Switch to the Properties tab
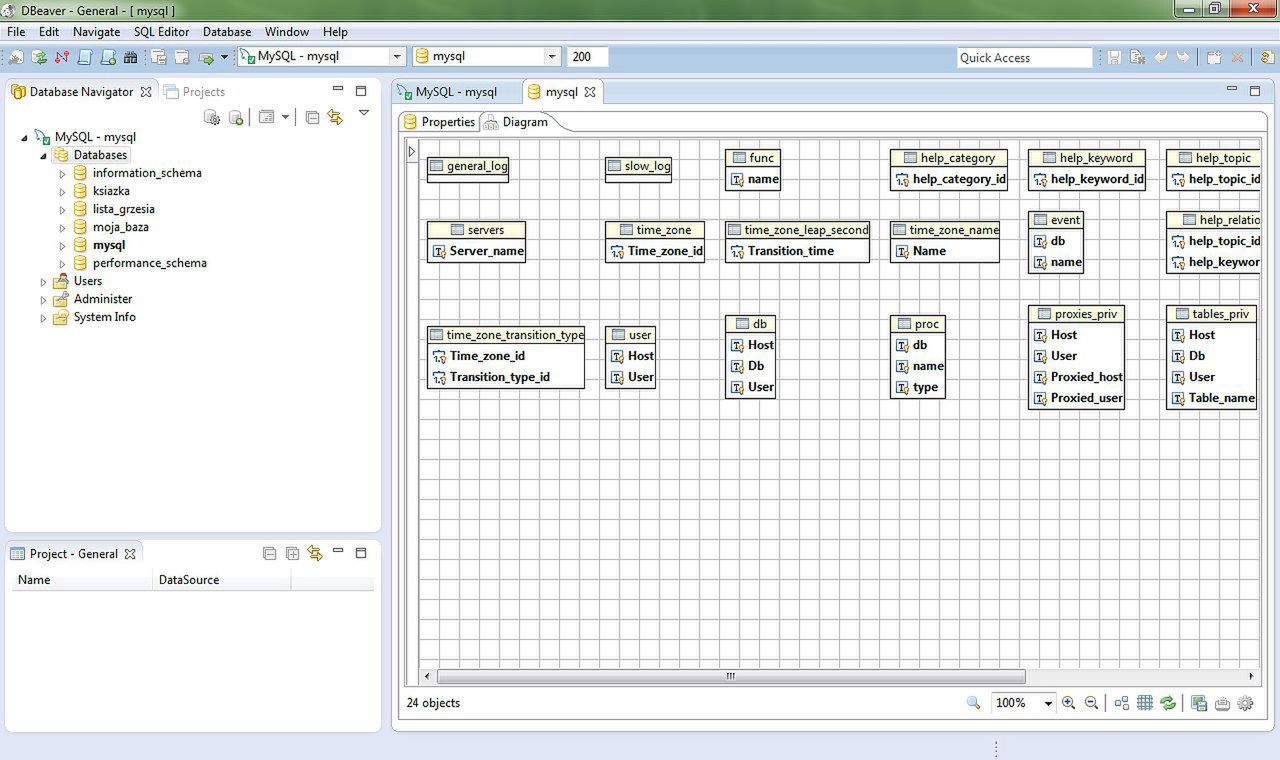 [x=439, y=122]
